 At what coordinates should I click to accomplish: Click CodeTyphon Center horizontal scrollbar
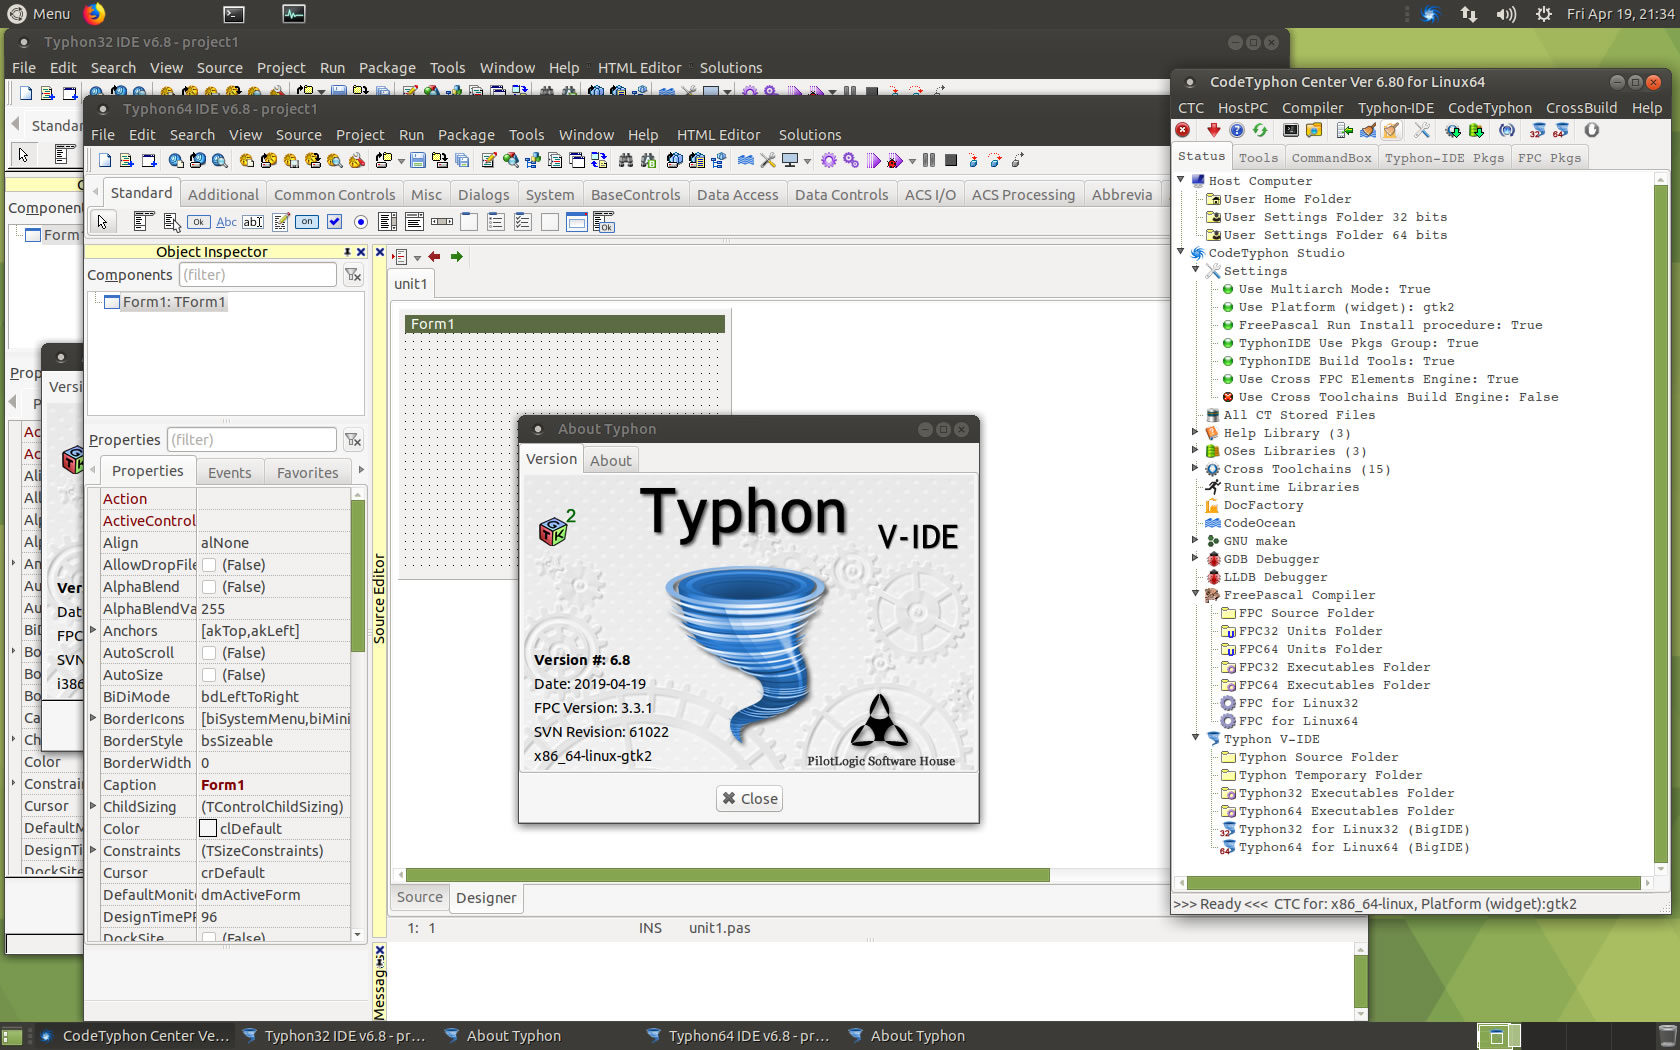1414,883
